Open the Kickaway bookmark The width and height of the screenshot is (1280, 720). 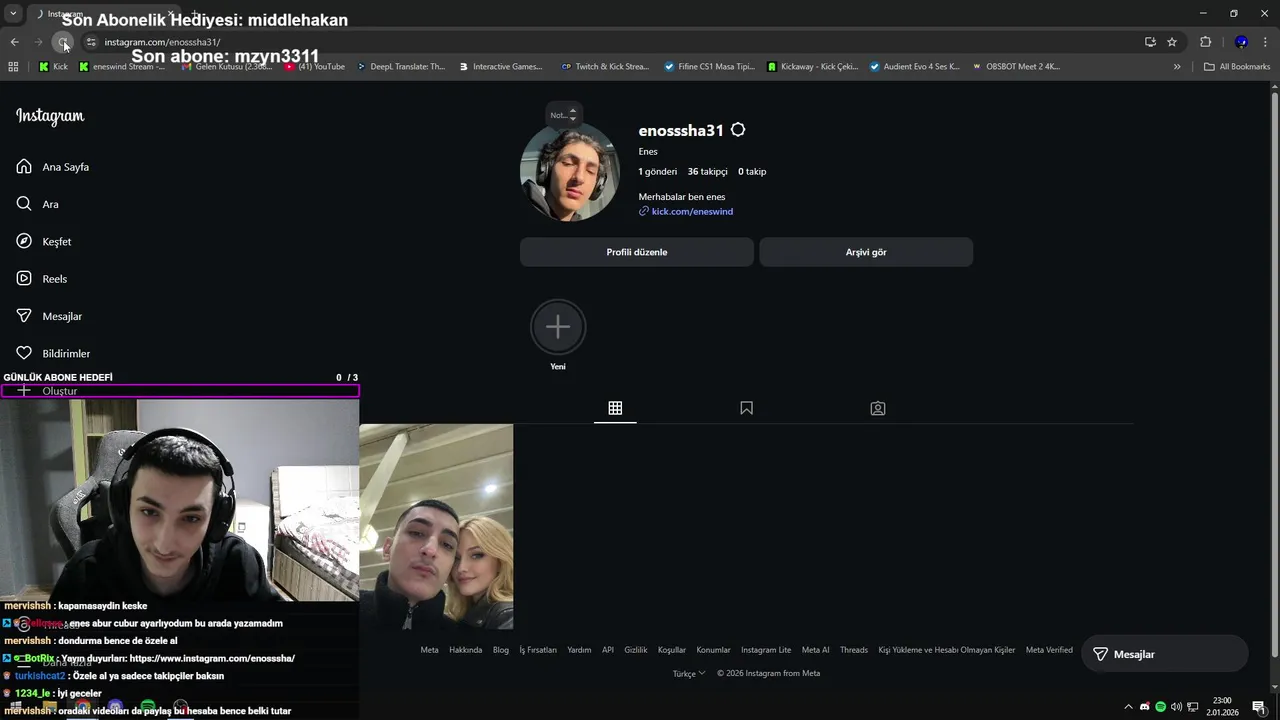[813, 67]
